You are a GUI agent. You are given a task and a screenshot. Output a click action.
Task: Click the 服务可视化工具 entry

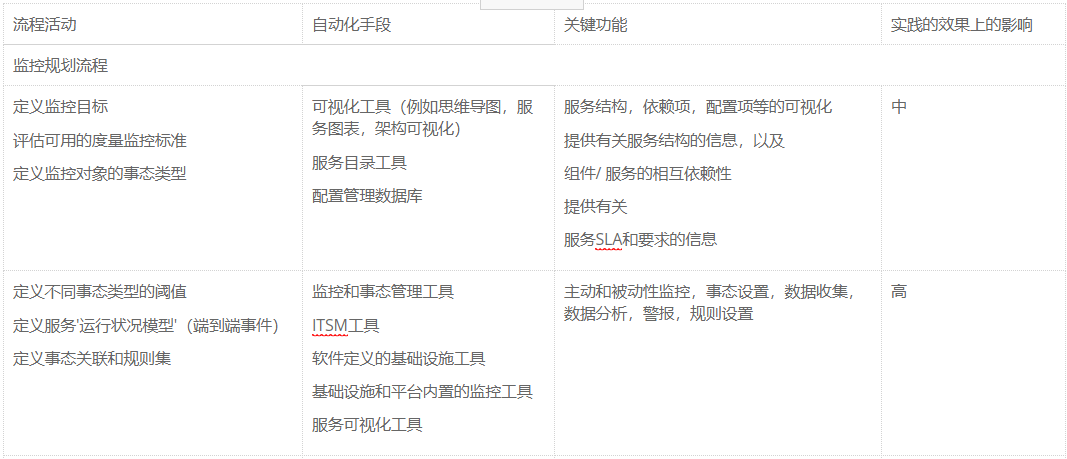[367, 424]
